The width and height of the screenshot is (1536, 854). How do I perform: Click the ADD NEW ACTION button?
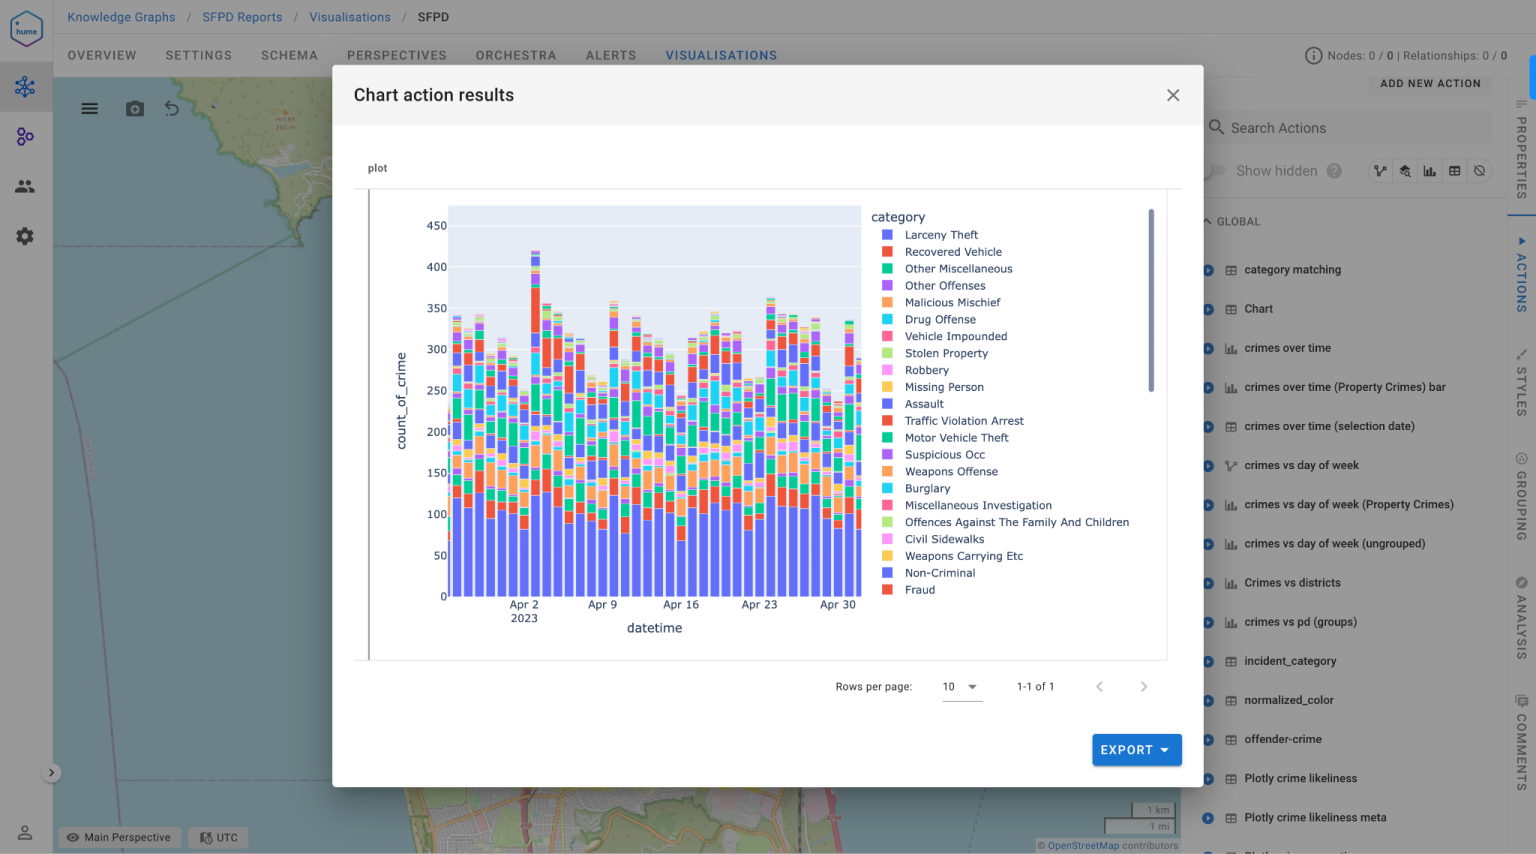1430,84
